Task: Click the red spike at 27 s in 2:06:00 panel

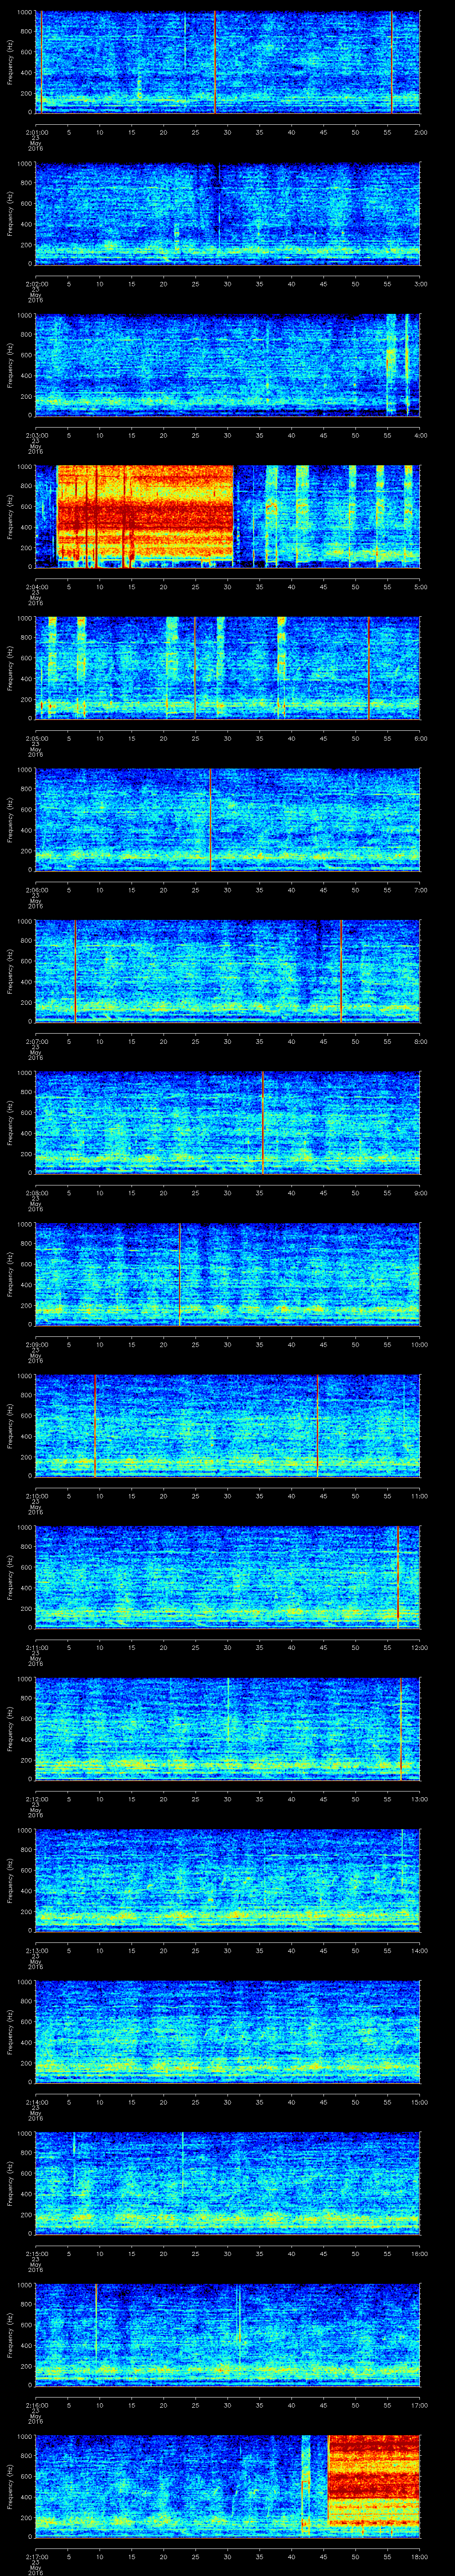Action: coord(210,819)
